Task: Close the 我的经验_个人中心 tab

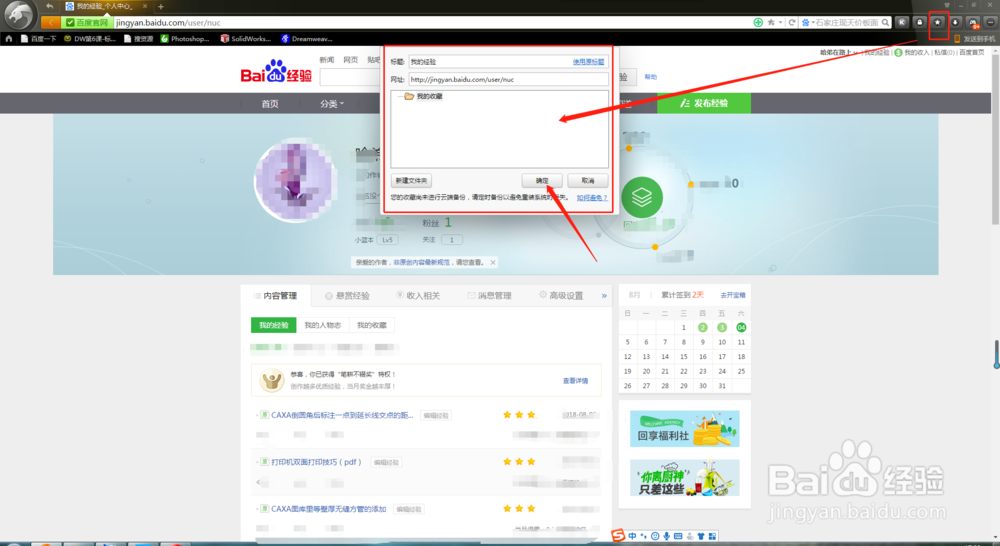Action: [x=145, y=6]
